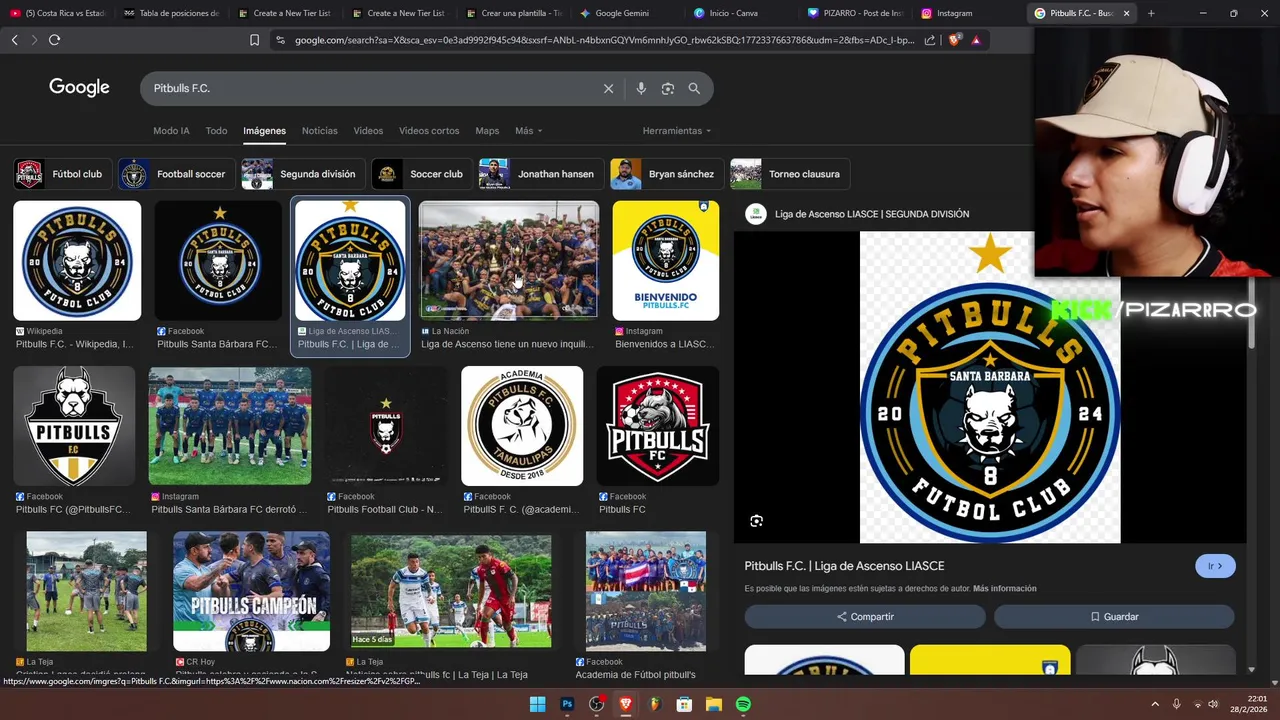Open Wikipedia Pitbulls F.C. logo thumbnail

[77, 261]
